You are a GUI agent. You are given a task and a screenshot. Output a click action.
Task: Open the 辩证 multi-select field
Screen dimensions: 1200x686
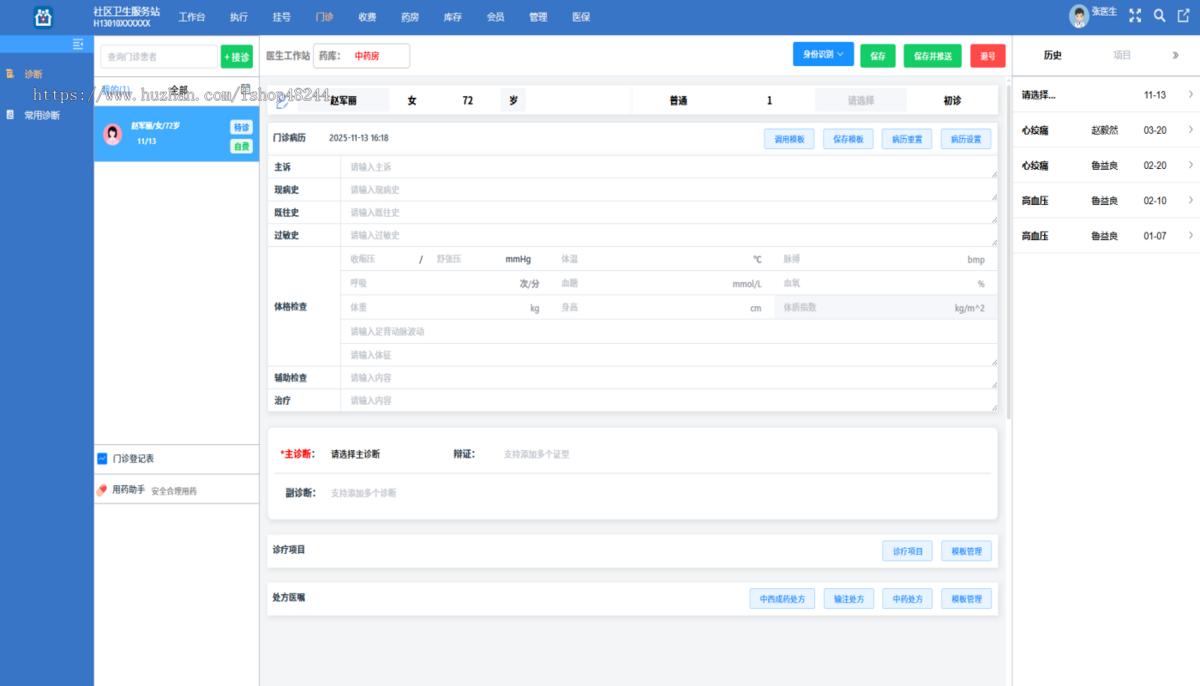[x=740, y=454]
